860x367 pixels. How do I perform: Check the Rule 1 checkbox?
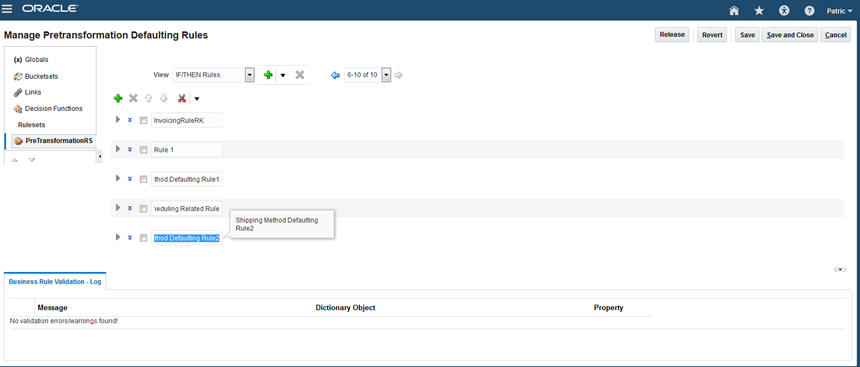[143, 150]
